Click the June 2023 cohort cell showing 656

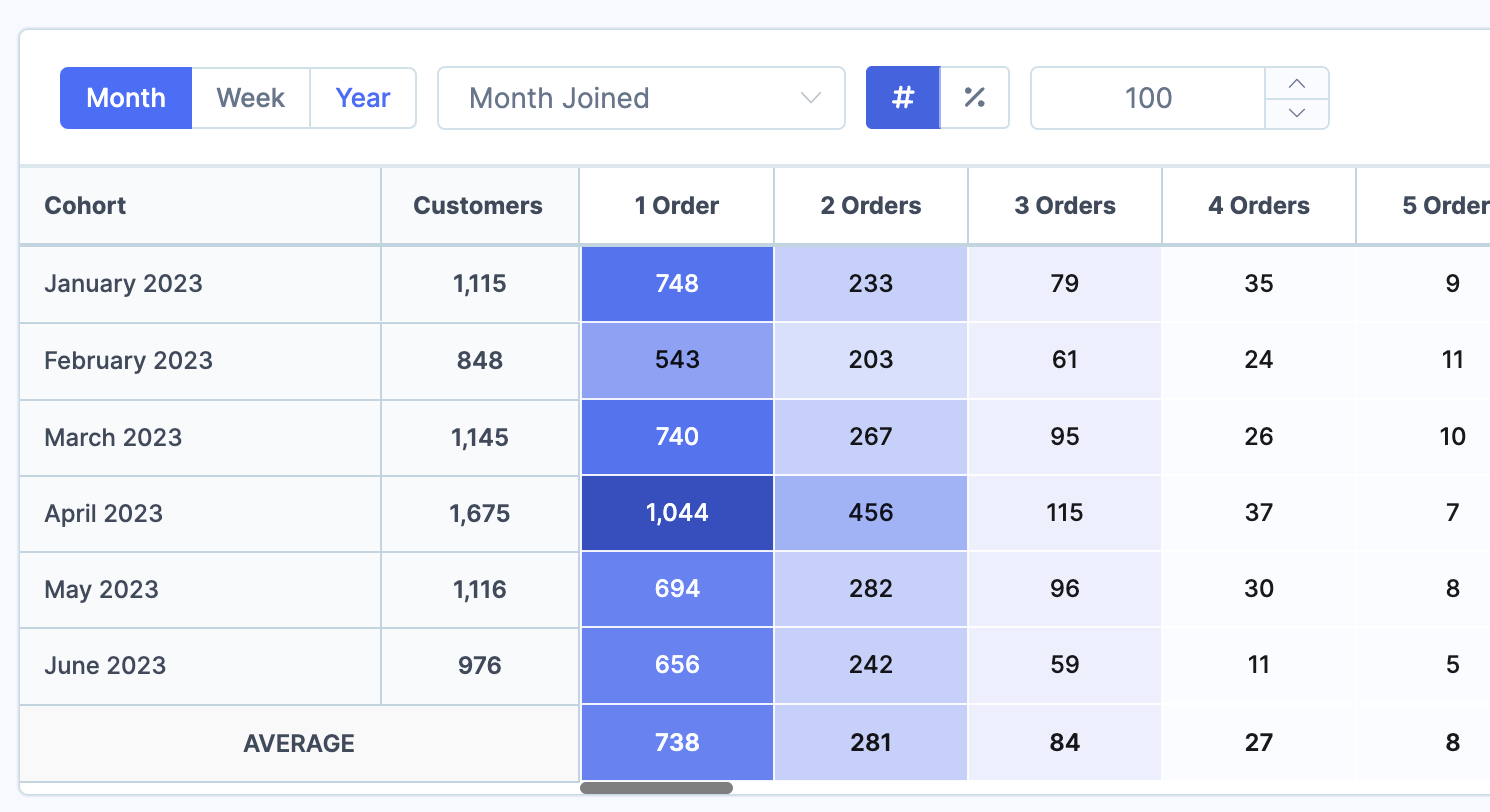click(x=676, y=665)
